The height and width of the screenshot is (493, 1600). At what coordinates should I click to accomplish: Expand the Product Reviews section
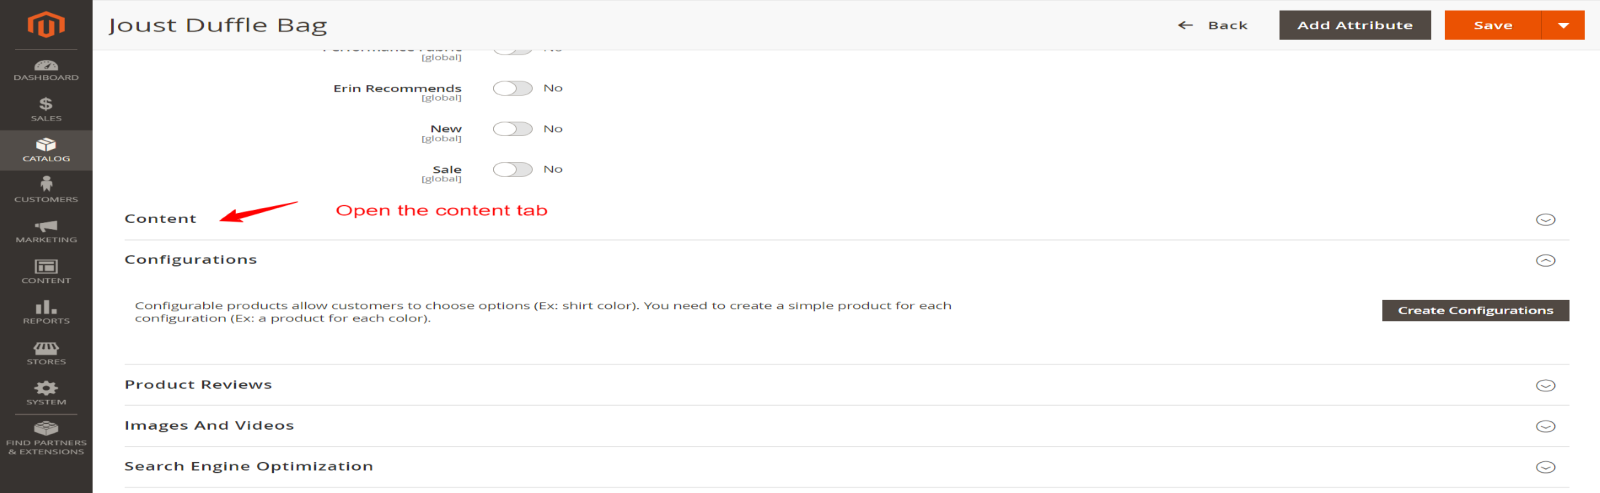coord(1545,385)
